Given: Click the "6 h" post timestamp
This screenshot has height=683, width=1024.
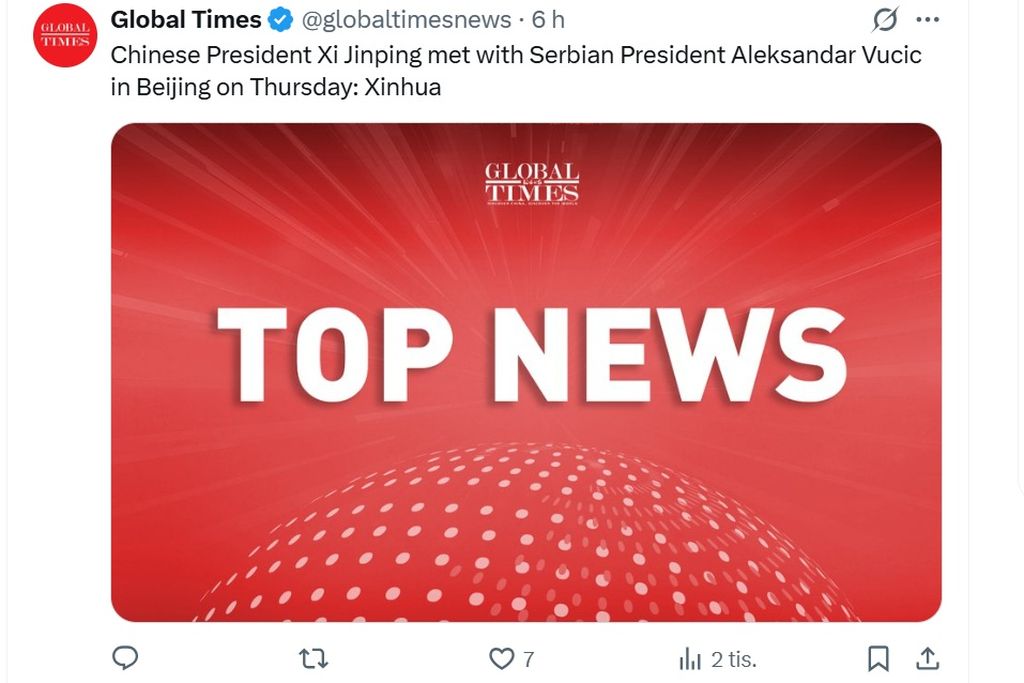Looking at the screenshot, I should click(548, 20).
